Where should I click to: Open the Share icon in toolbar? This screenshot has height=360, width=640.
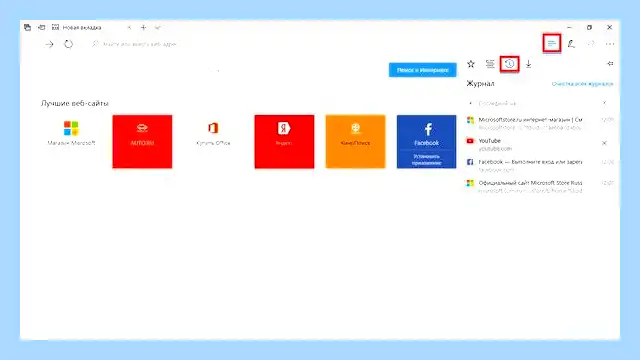coord(591,44)
